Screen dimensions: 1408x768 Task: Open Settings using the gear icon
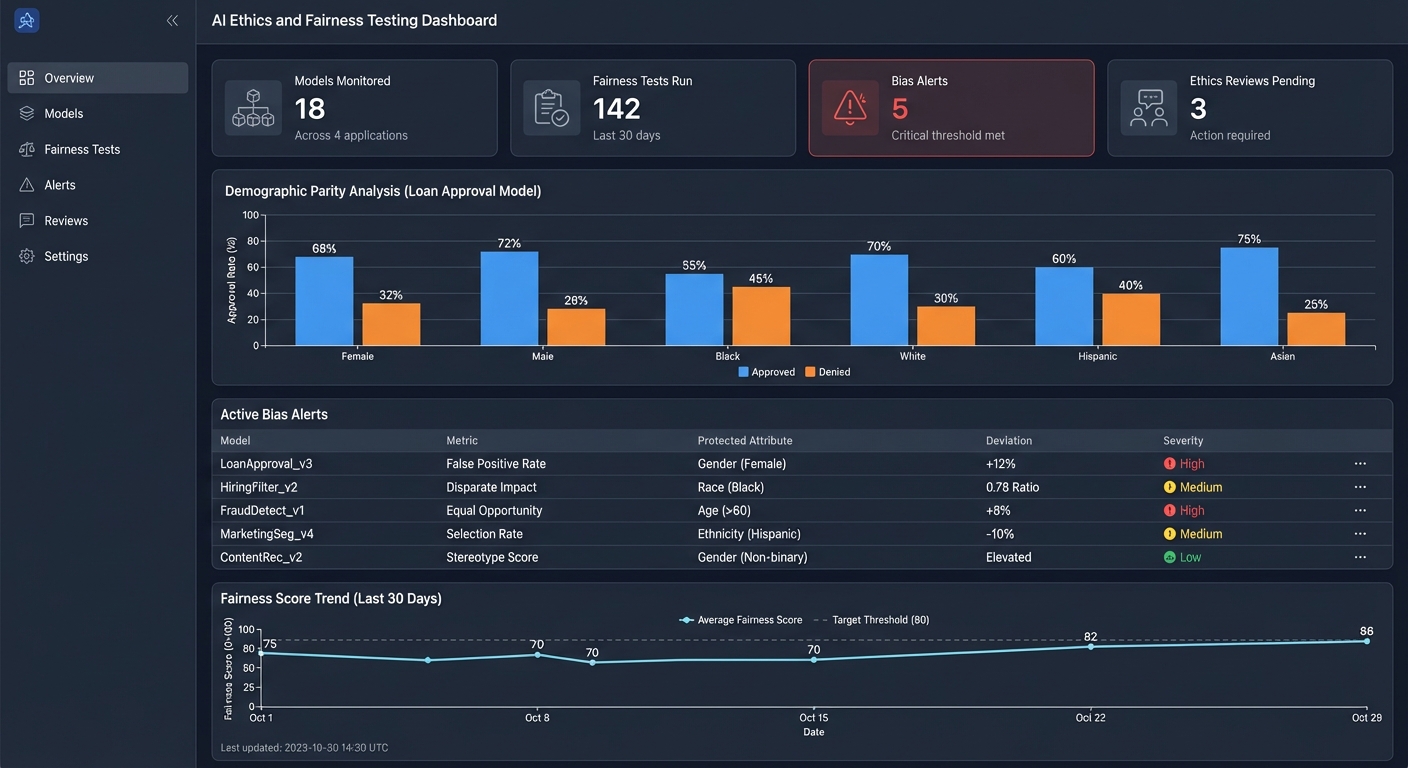click(x=26, y=256)
